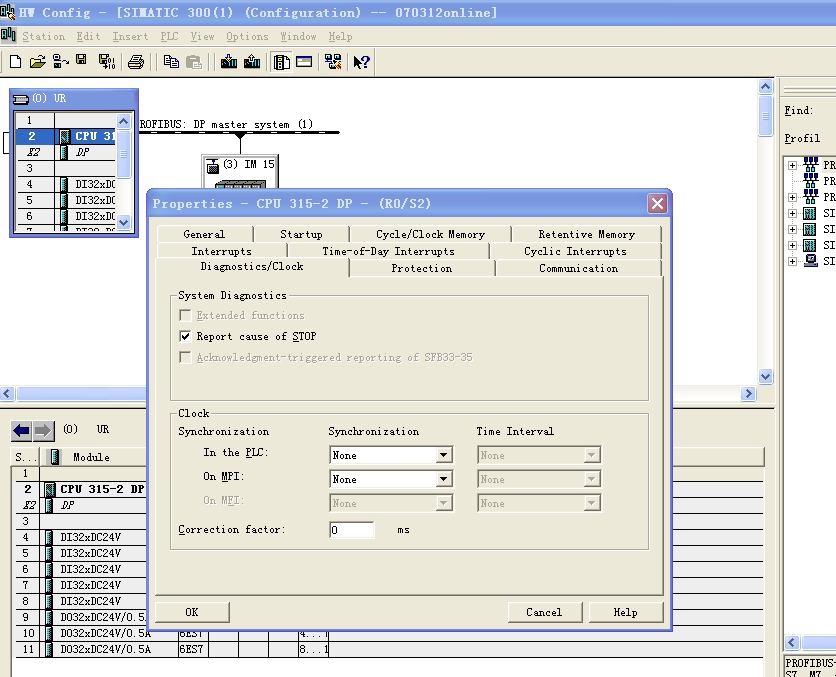The height and width of the screenshot is (677, 836).
Task: Click the Save floppy disk icon
Action: pyautogui.click(x=81, y=62)
